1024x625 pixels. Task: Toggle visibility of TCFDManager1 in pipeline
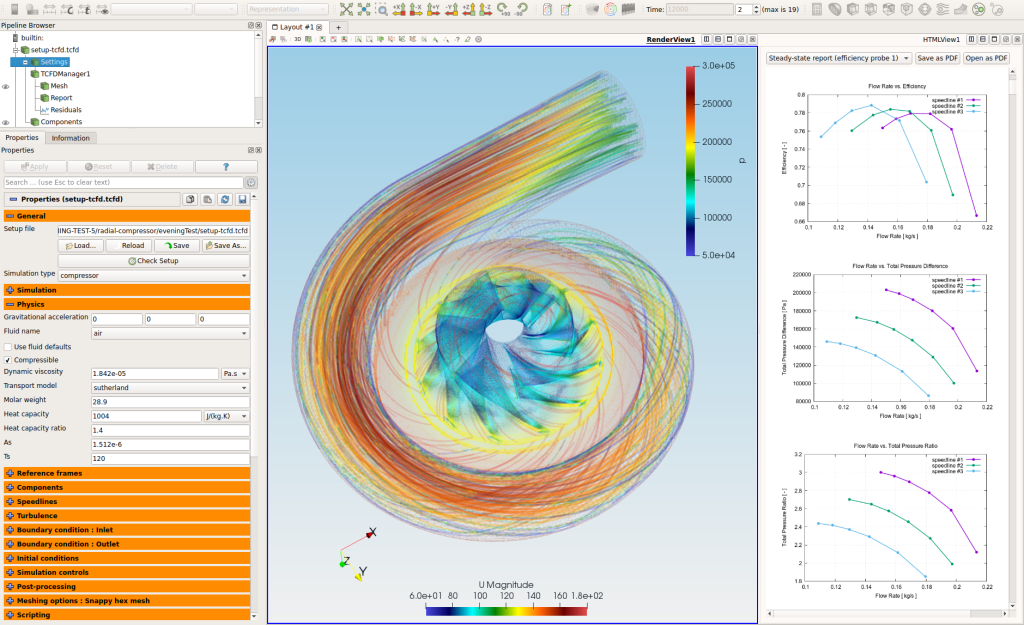(6, 74)
